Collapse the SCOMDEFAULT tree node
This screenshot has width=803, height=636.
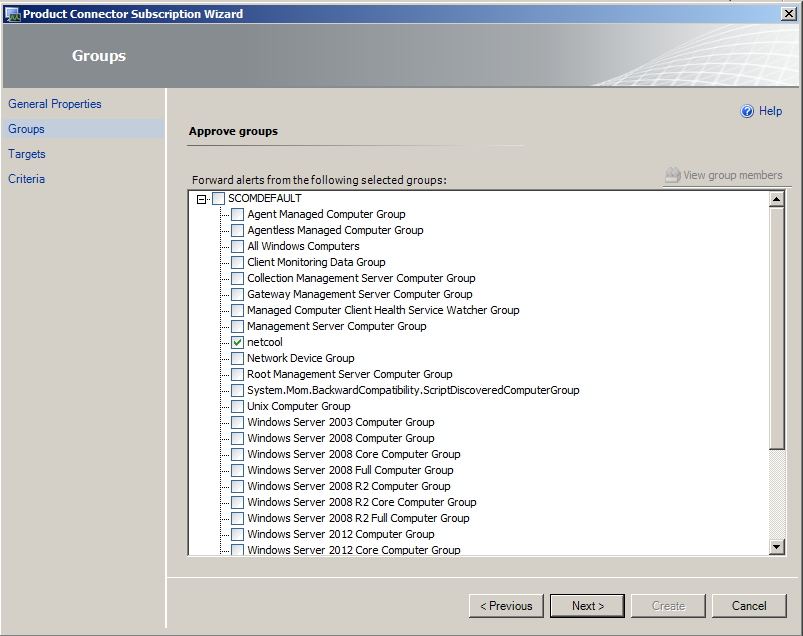(202, 199)
